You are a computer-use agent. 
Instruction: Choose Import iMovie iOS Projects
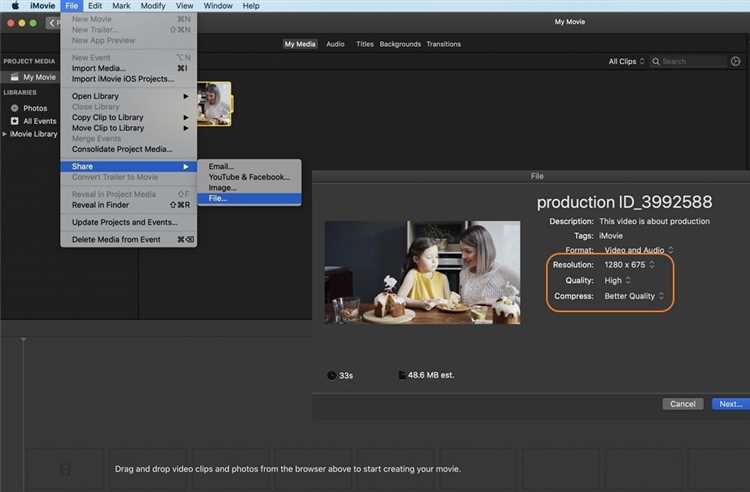pyautogui.click(x=129, y=79)
